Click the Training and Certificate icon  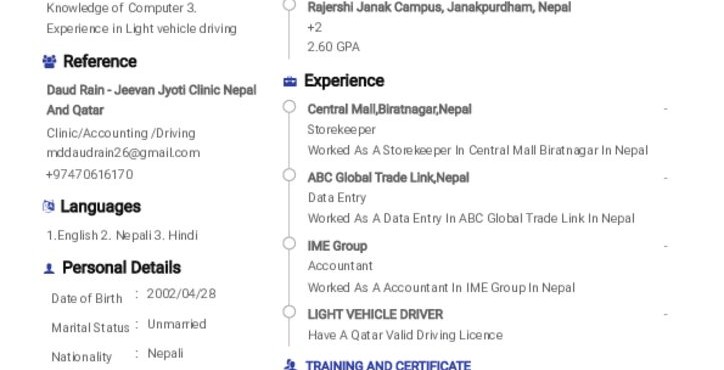pos(290,365)
